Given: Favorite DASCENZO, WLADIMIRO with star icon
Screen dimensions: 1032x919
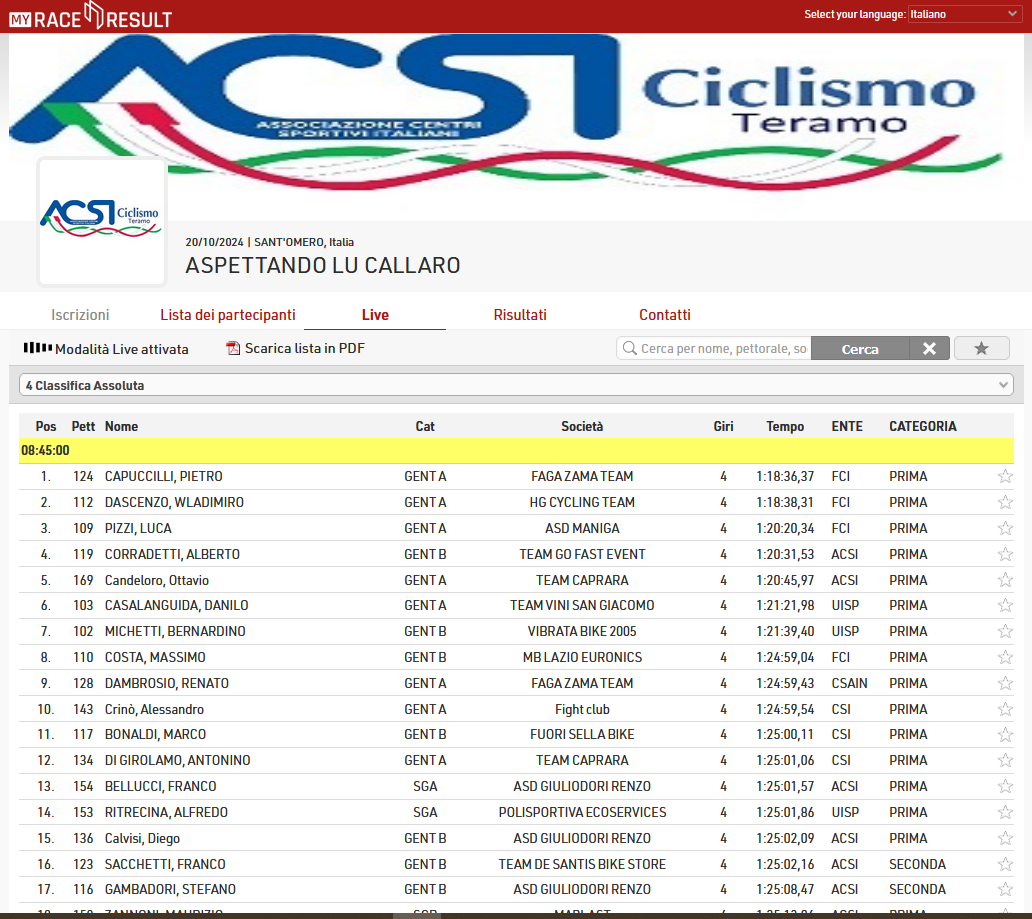Looking at the screenshot, I should [1005, 502].
